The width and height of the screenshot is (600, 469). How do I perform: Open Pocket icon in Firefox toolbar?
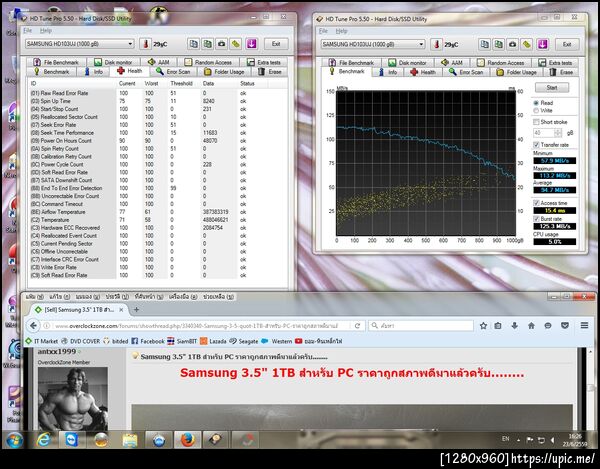[565, 326]
